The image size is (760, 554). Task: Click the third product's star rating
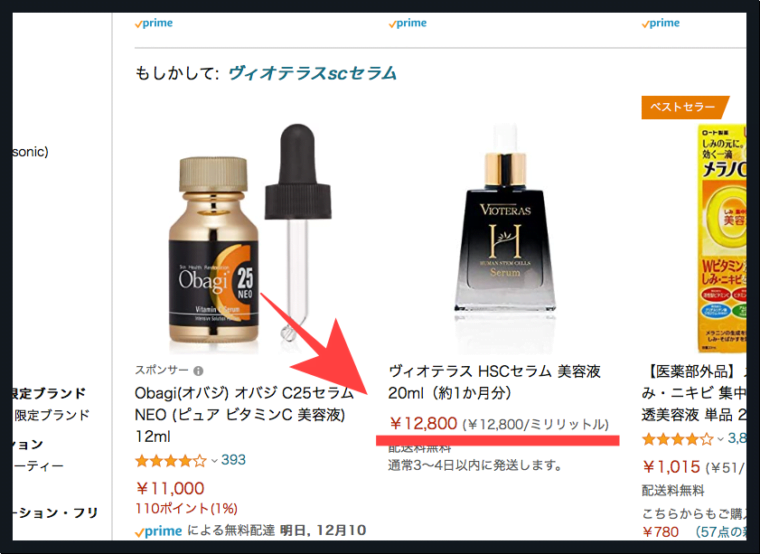(x=678, y=439)
